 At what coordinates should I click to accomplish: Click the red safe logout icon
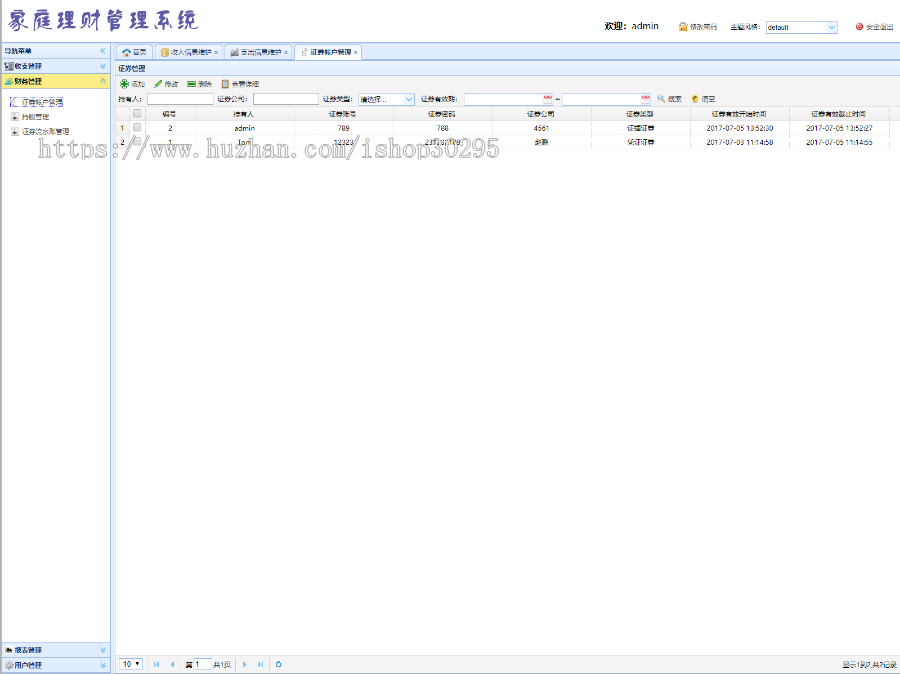point(859,26)
